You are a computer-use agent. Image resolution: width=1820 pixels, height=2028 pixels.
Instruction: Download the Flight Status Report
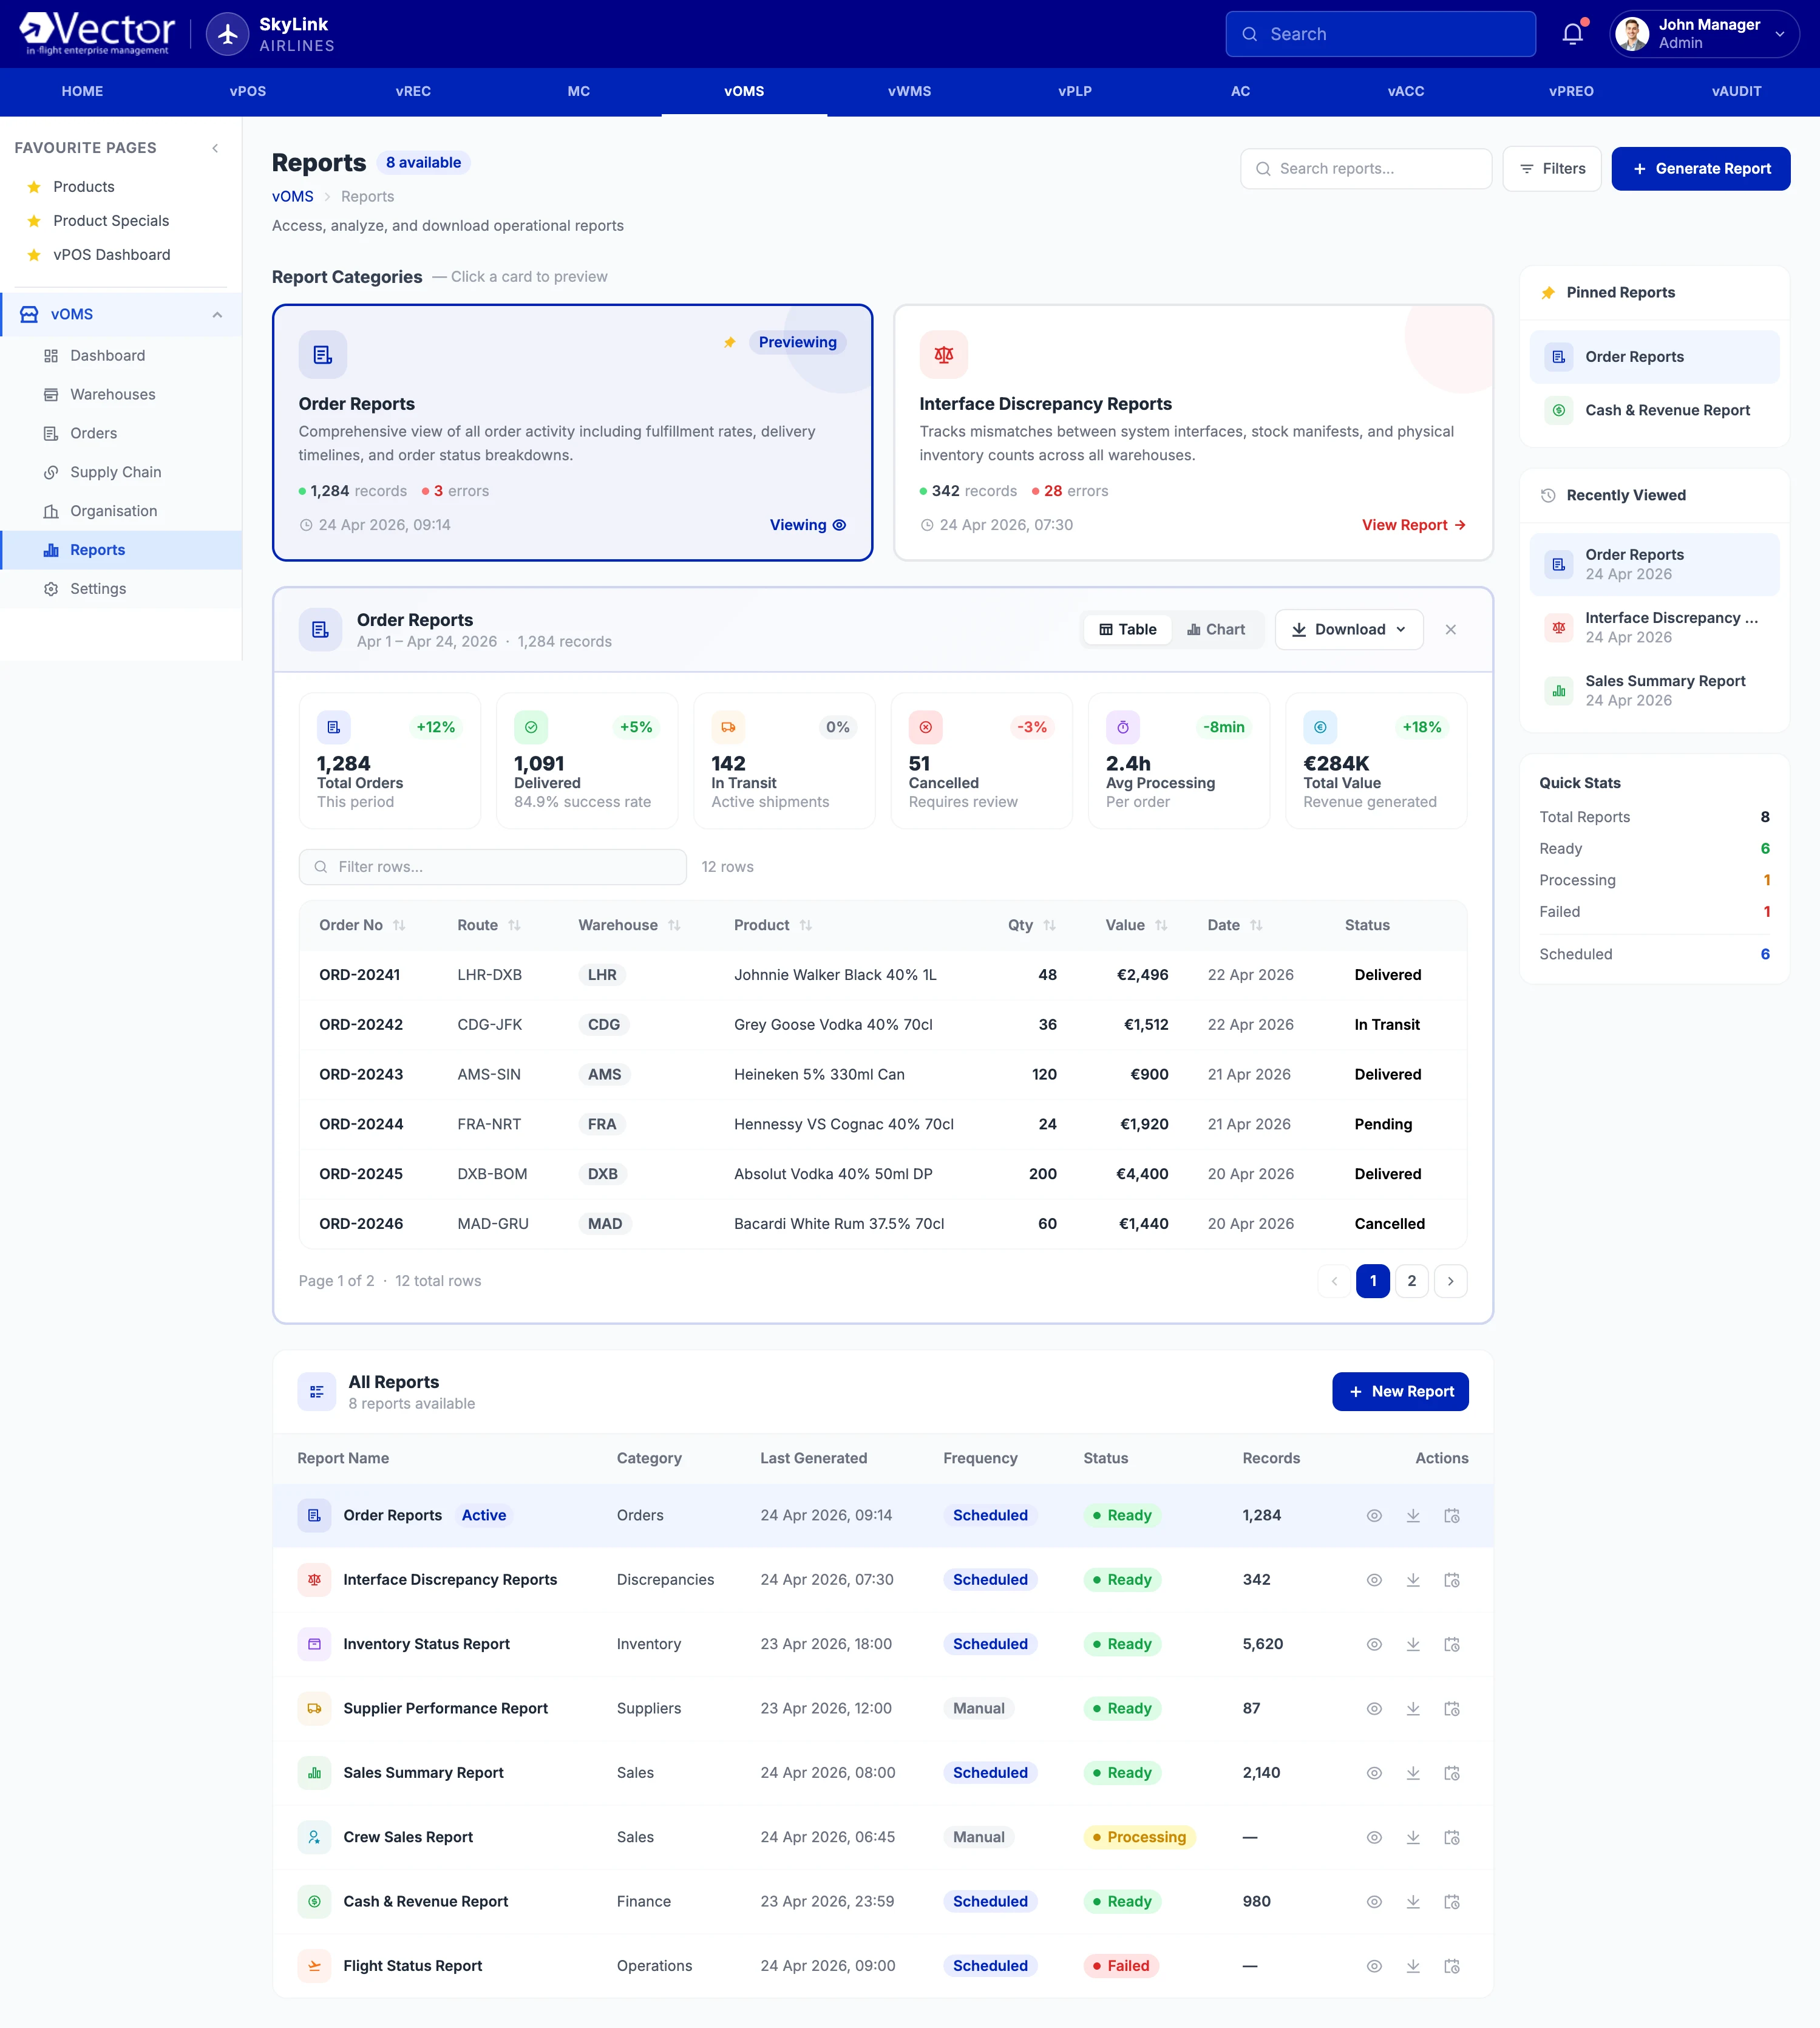[x=1413, y=1966]
